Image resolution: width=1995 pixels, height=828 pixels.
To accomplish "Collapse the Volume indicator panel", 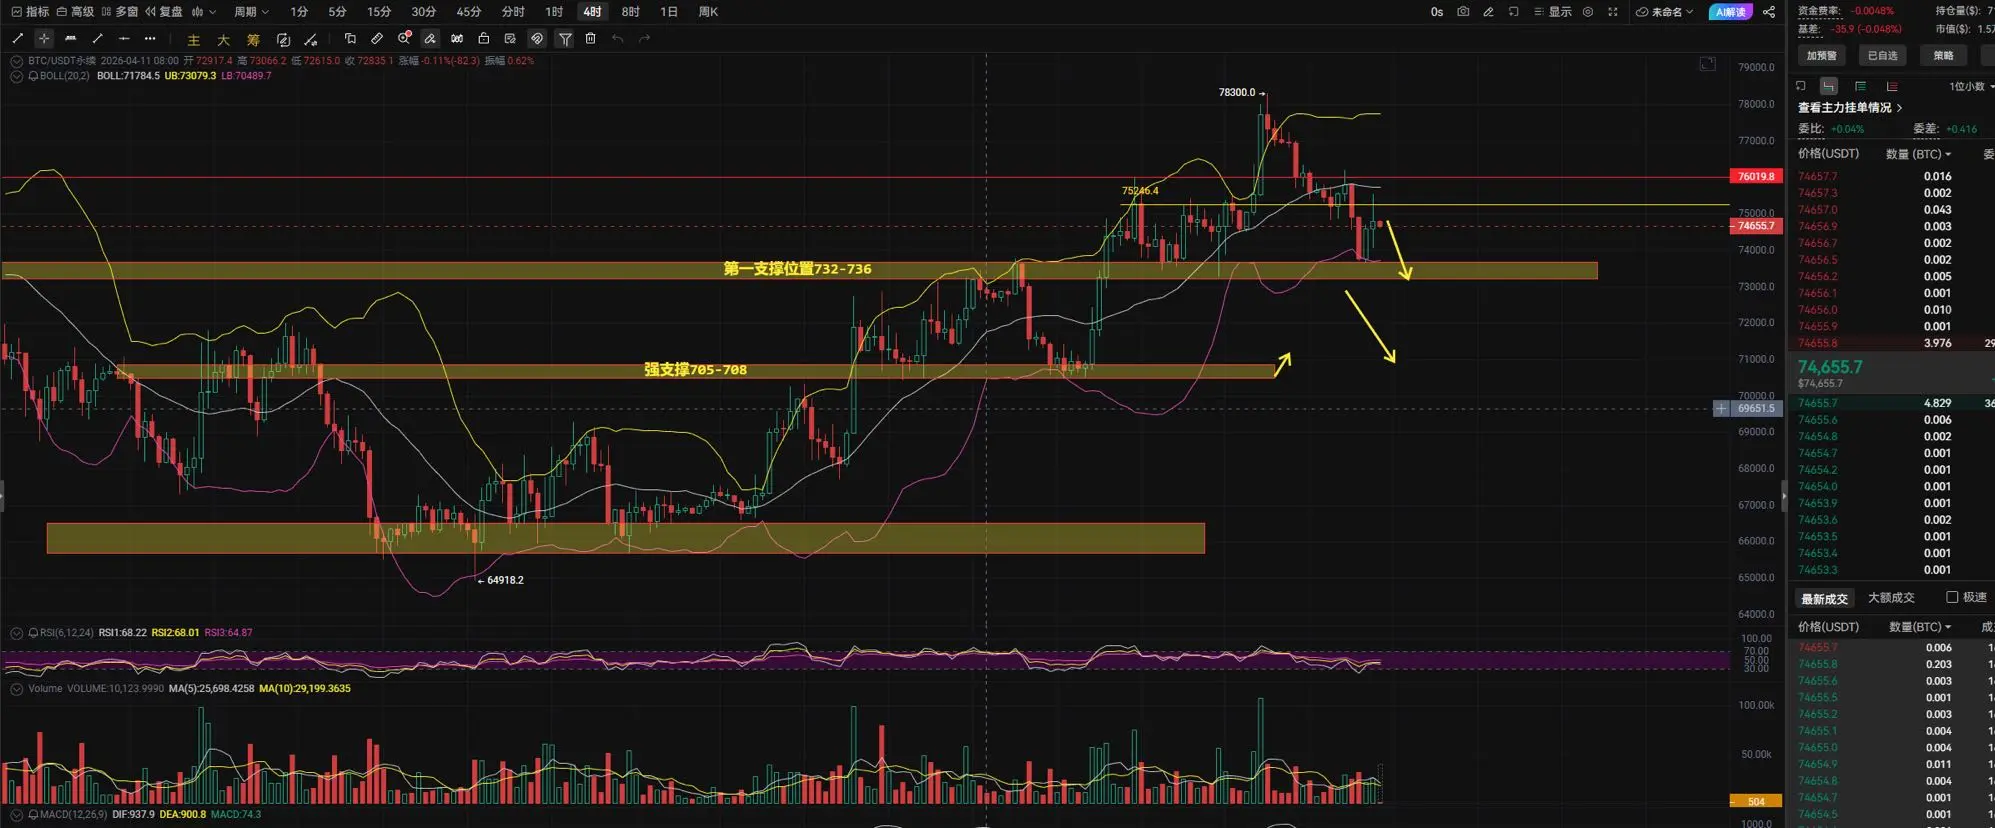I will pyautogui.click(x=17, y=689).
